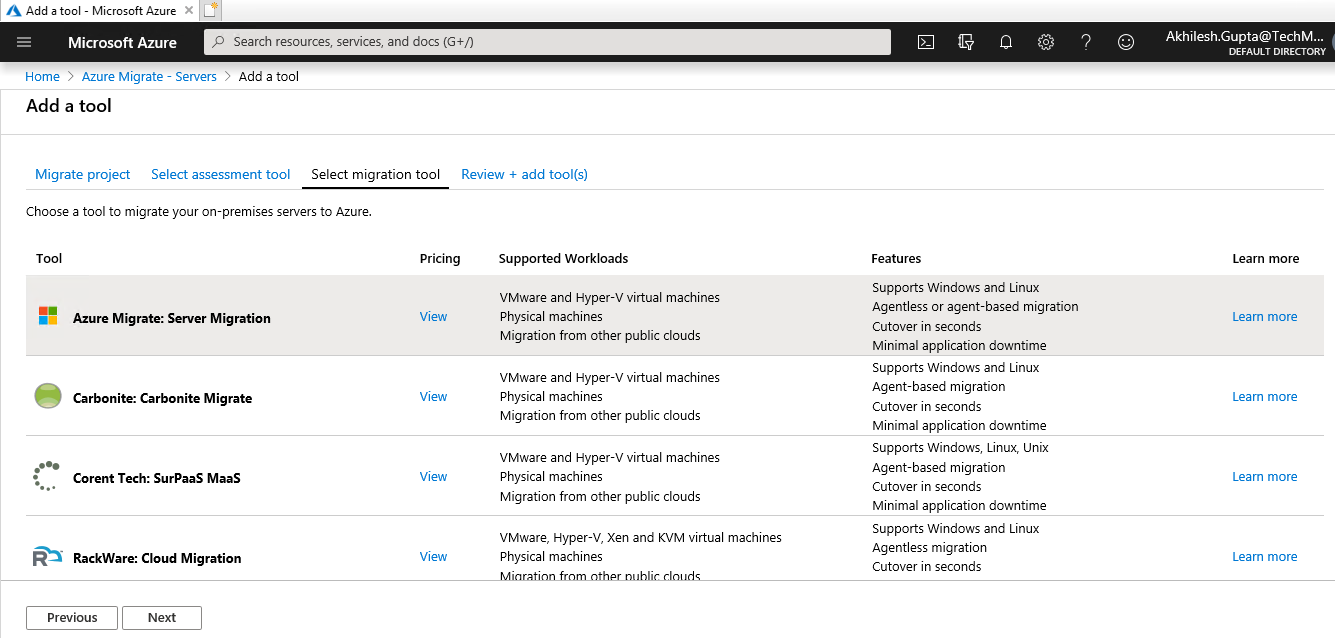
Task: Open the portal hamburger menu
Action: [x=24, y=42]
